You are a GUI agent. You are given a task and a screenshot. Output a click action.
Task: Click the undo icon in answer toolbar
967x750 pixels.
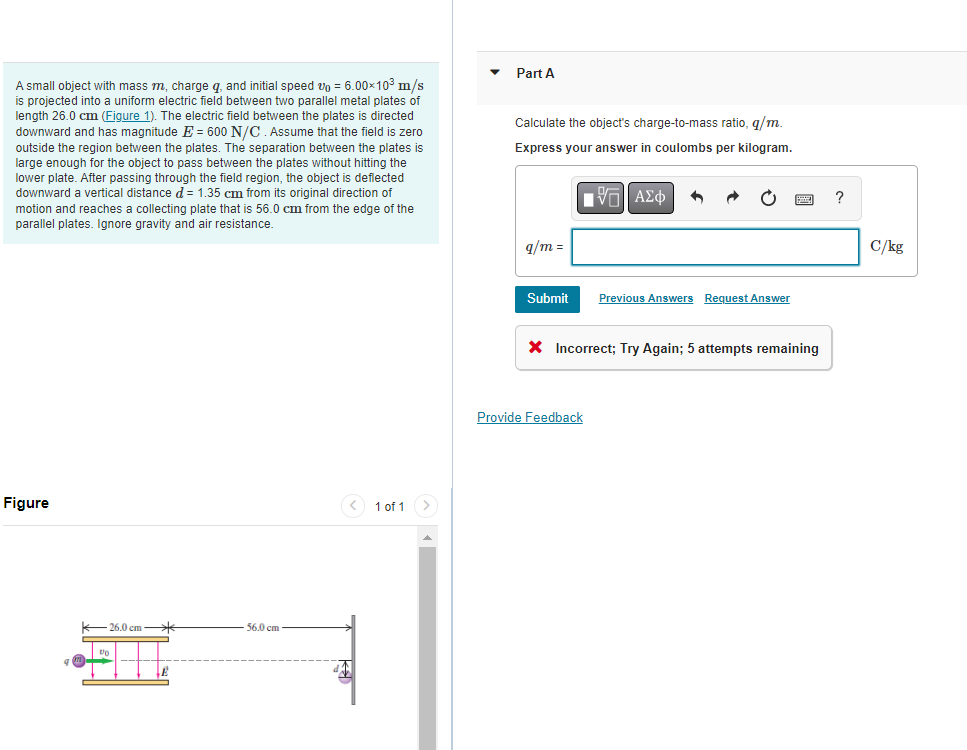point(696,197)
